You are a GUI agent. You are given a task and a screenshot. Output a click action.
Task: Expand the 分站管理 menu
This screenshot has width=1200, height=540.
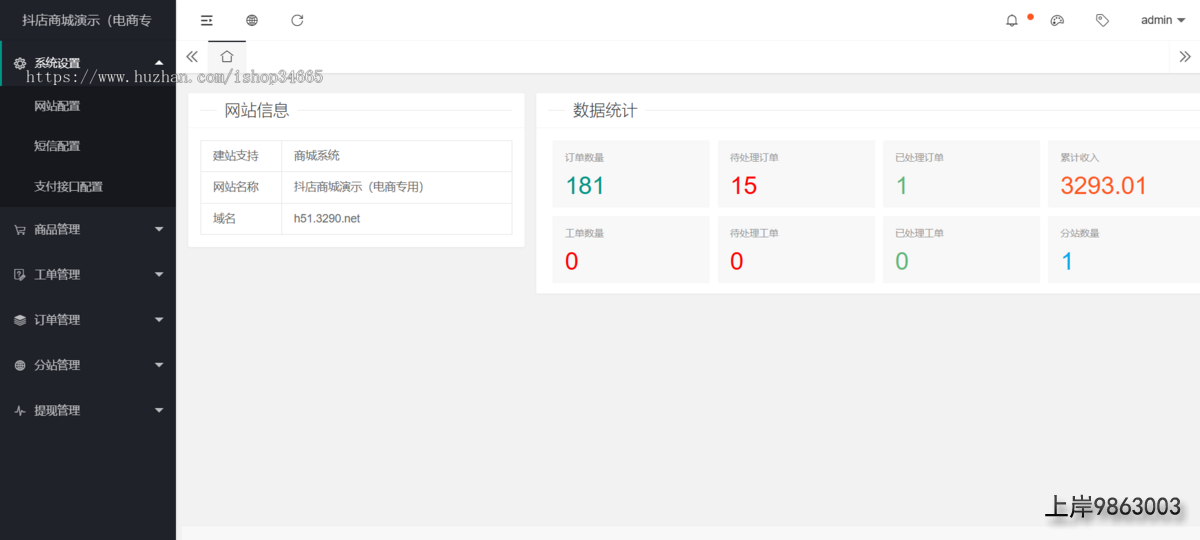pyautogui.click(x=88, y=365)
